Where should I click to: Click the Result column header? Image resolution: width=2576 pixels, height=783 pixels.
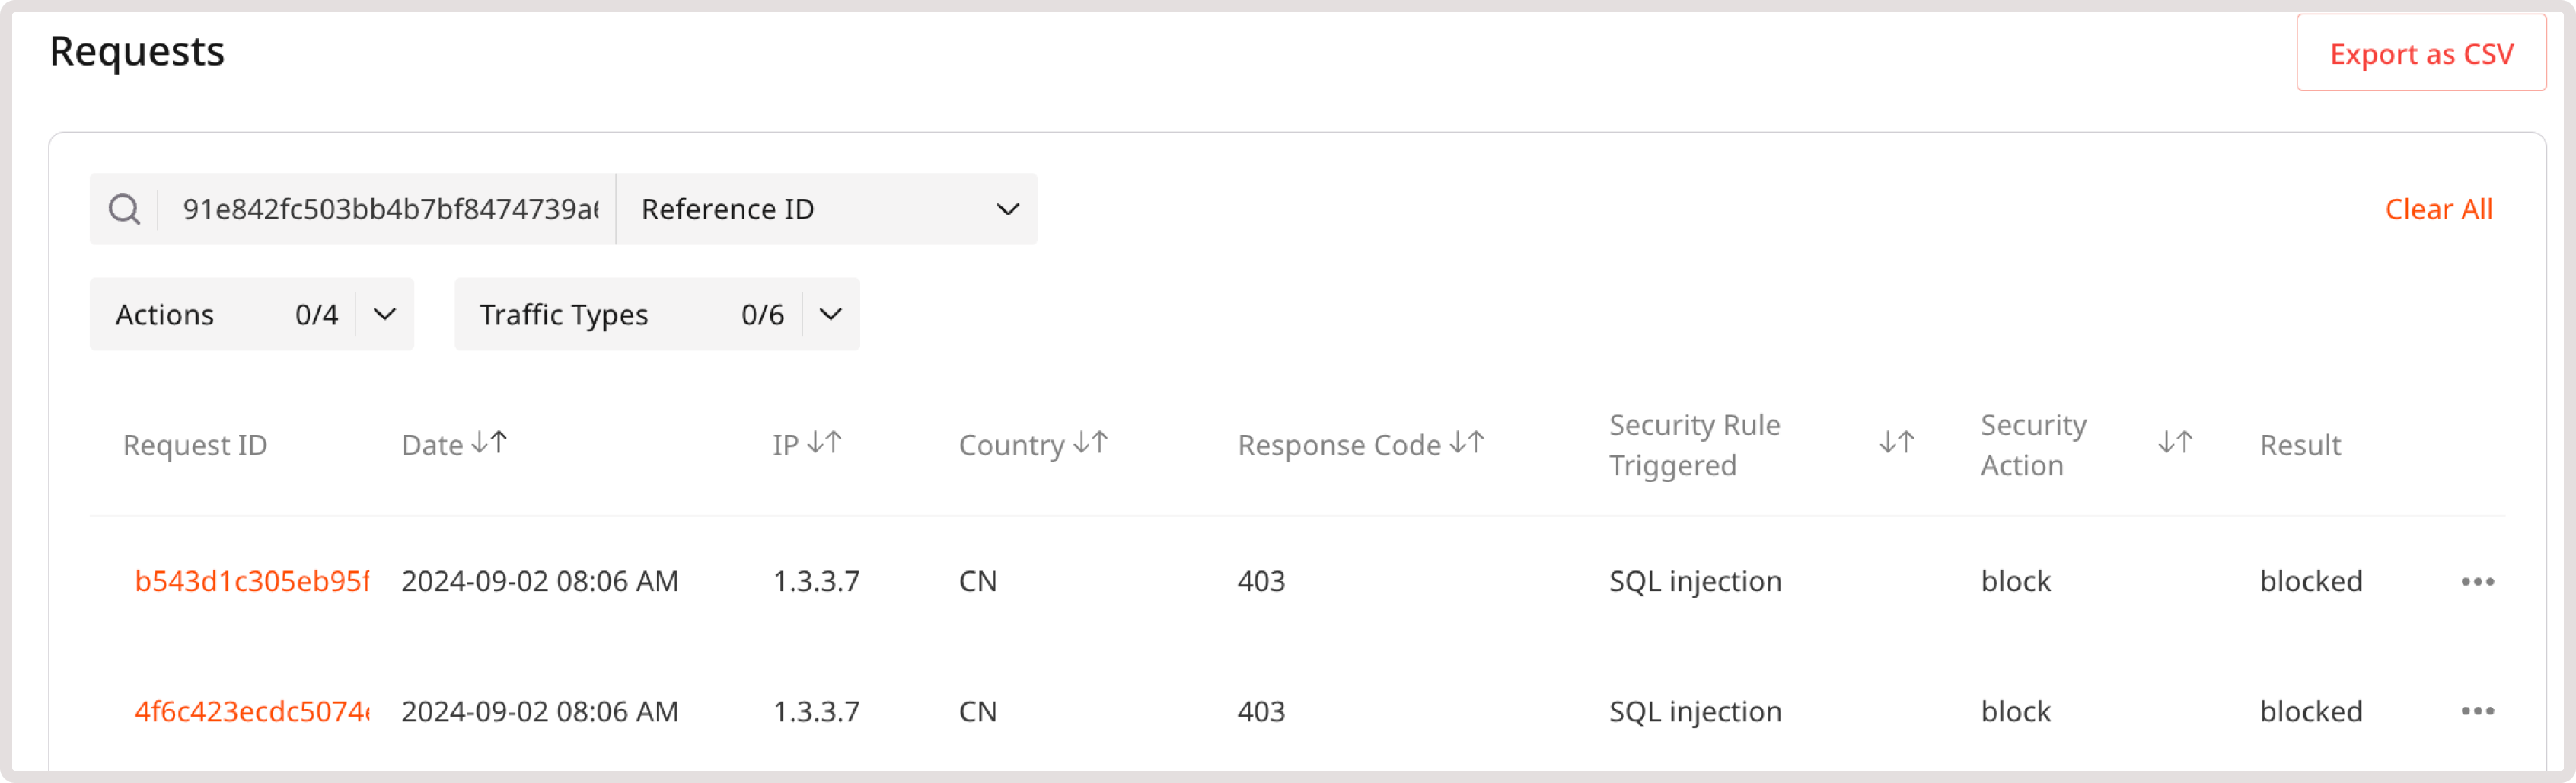point(2300,444)
